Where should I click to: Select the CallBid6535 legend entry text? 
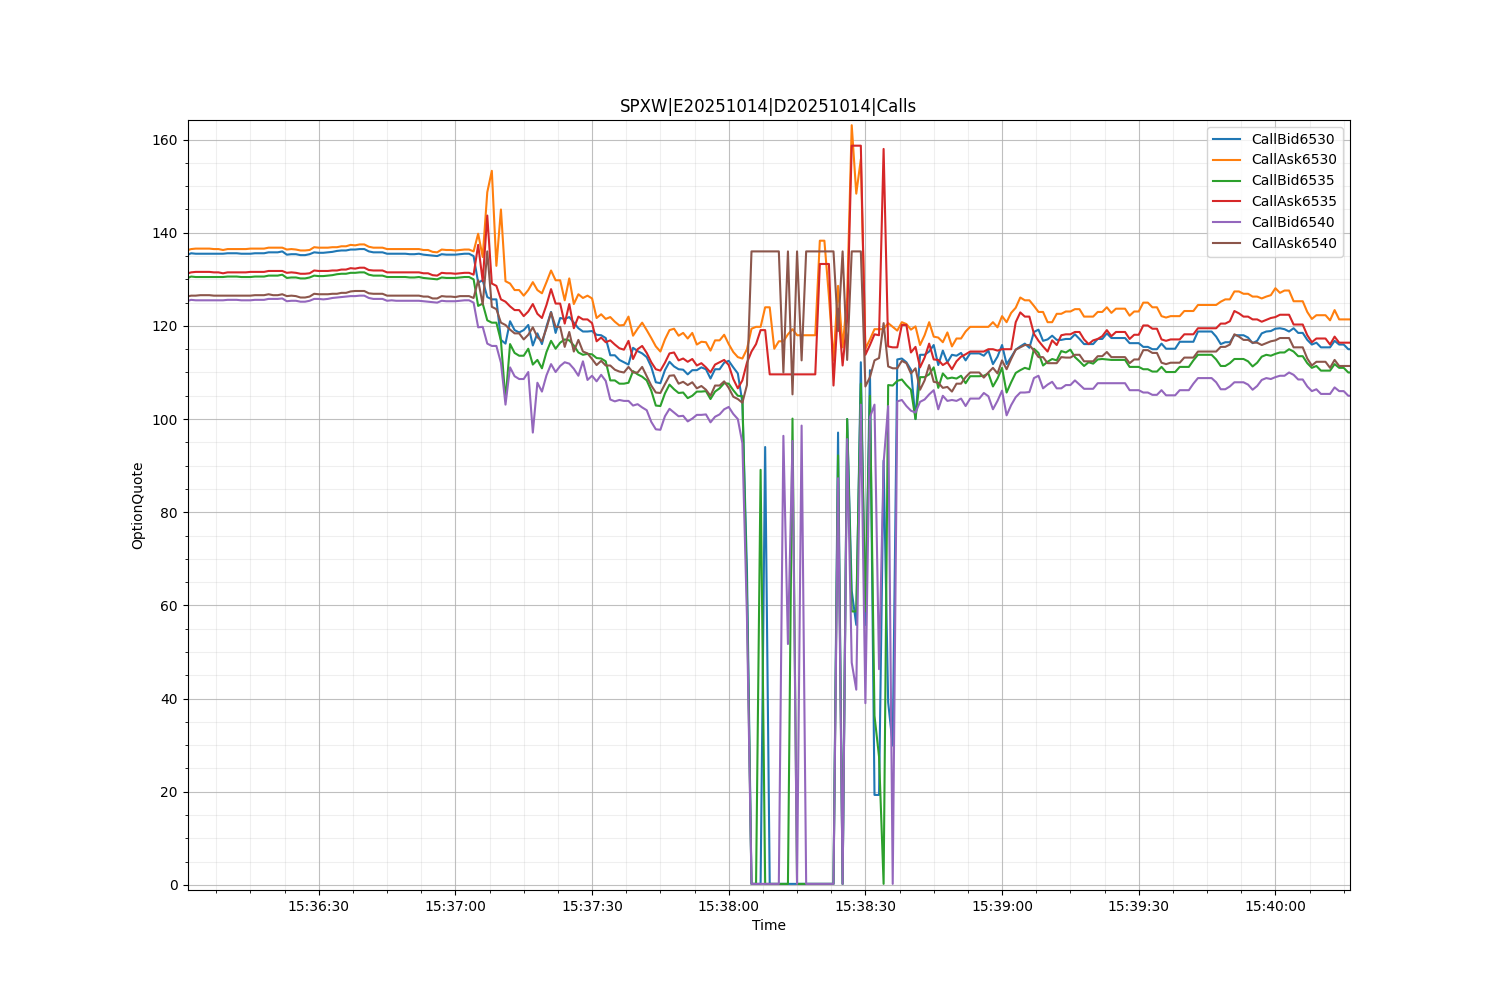coord(1293,181)
